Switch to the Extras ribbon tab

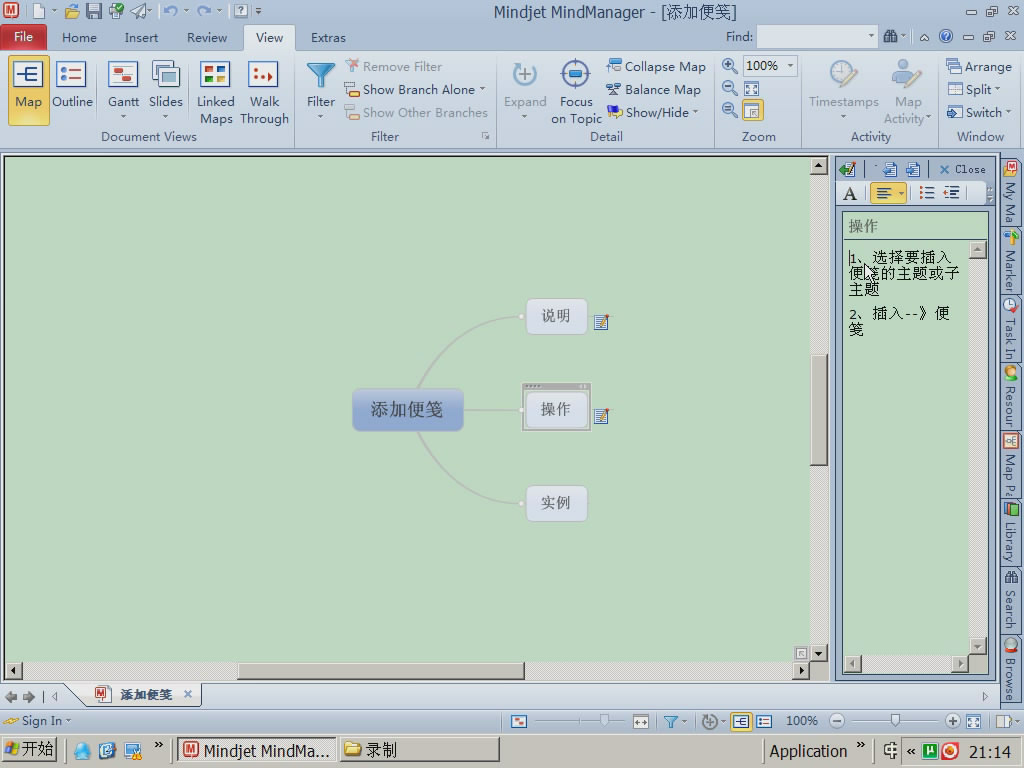(328, 38)
